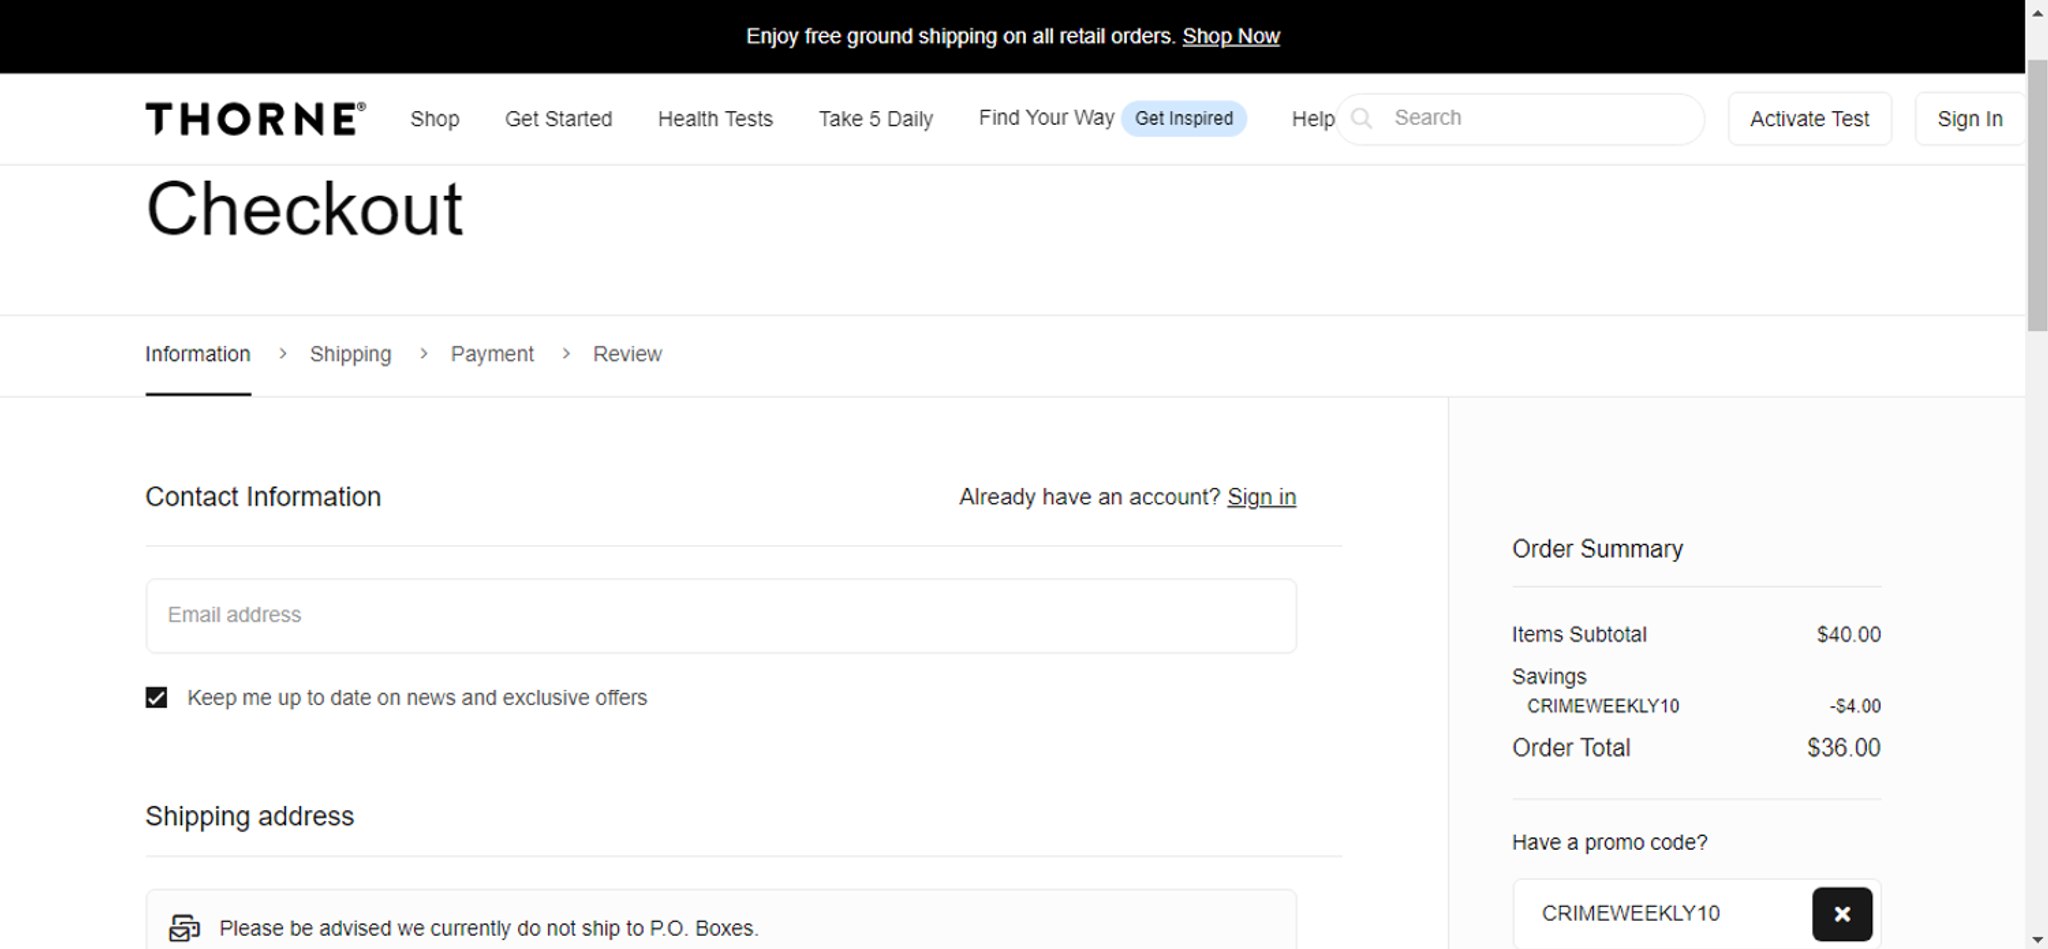Click the Order Total $36.00 amount
The width and height of the screenshot is (2048, 949).
click(x=1843, y=748)
